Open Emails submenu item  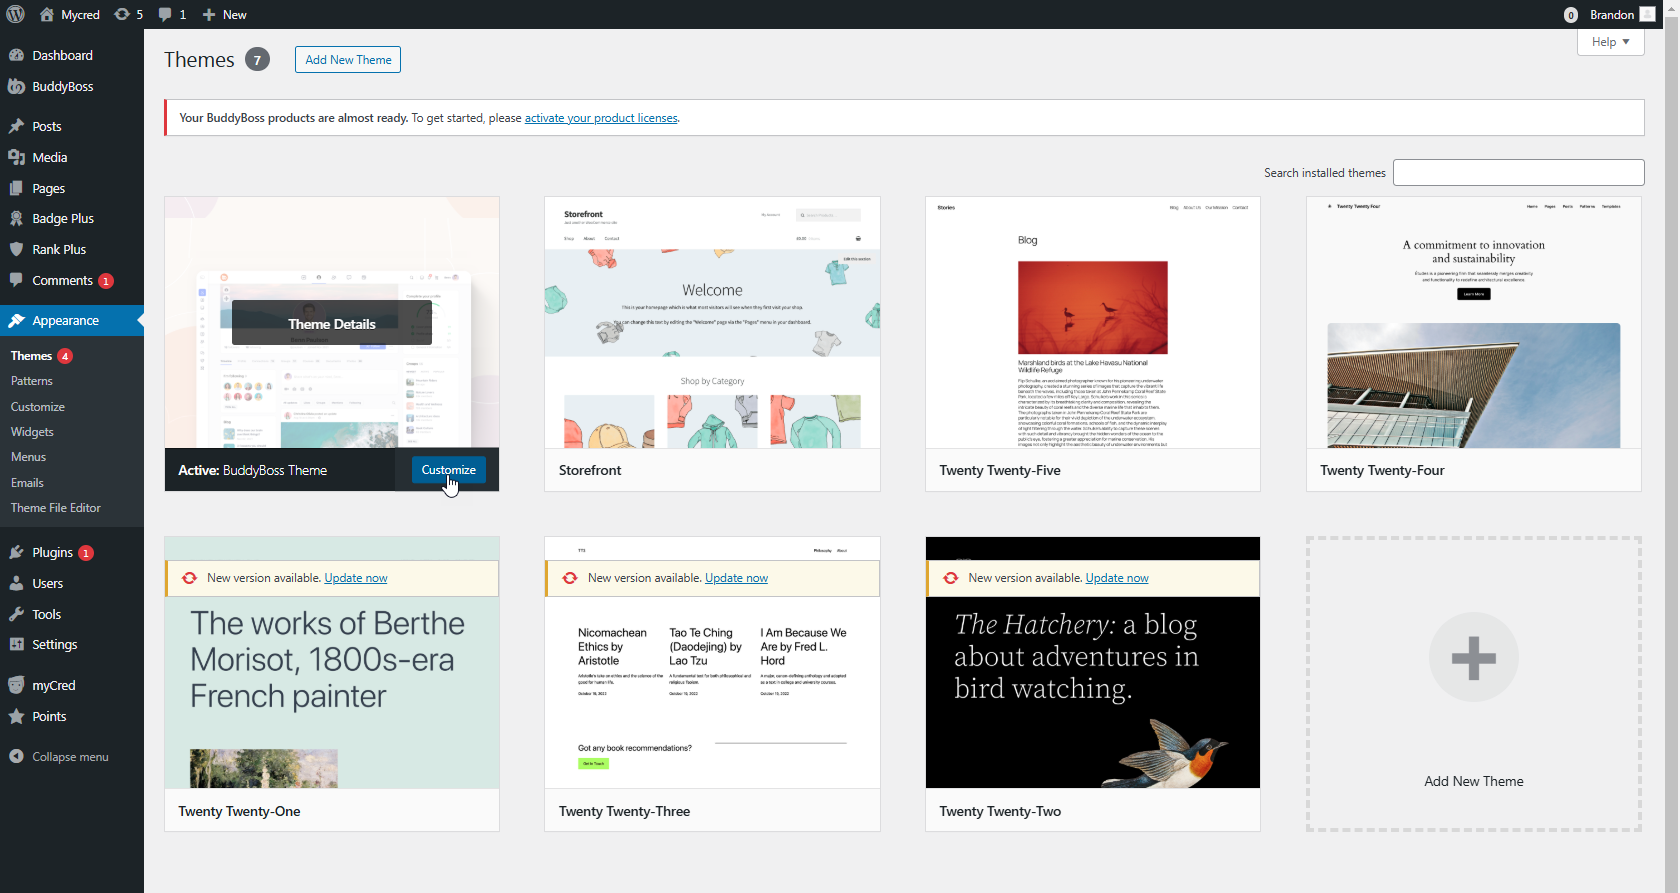point(27,483)
